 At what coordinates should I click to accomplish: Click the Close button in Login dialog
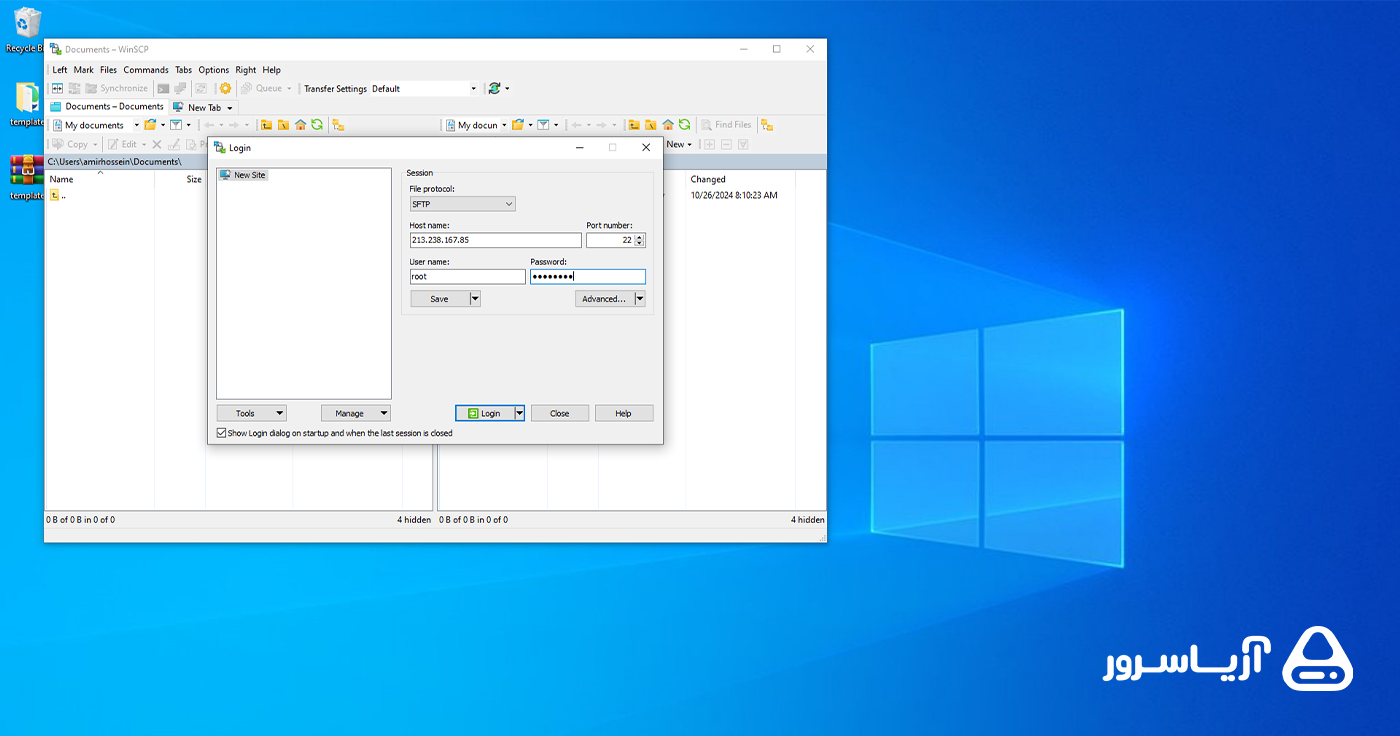click(560, 413)
